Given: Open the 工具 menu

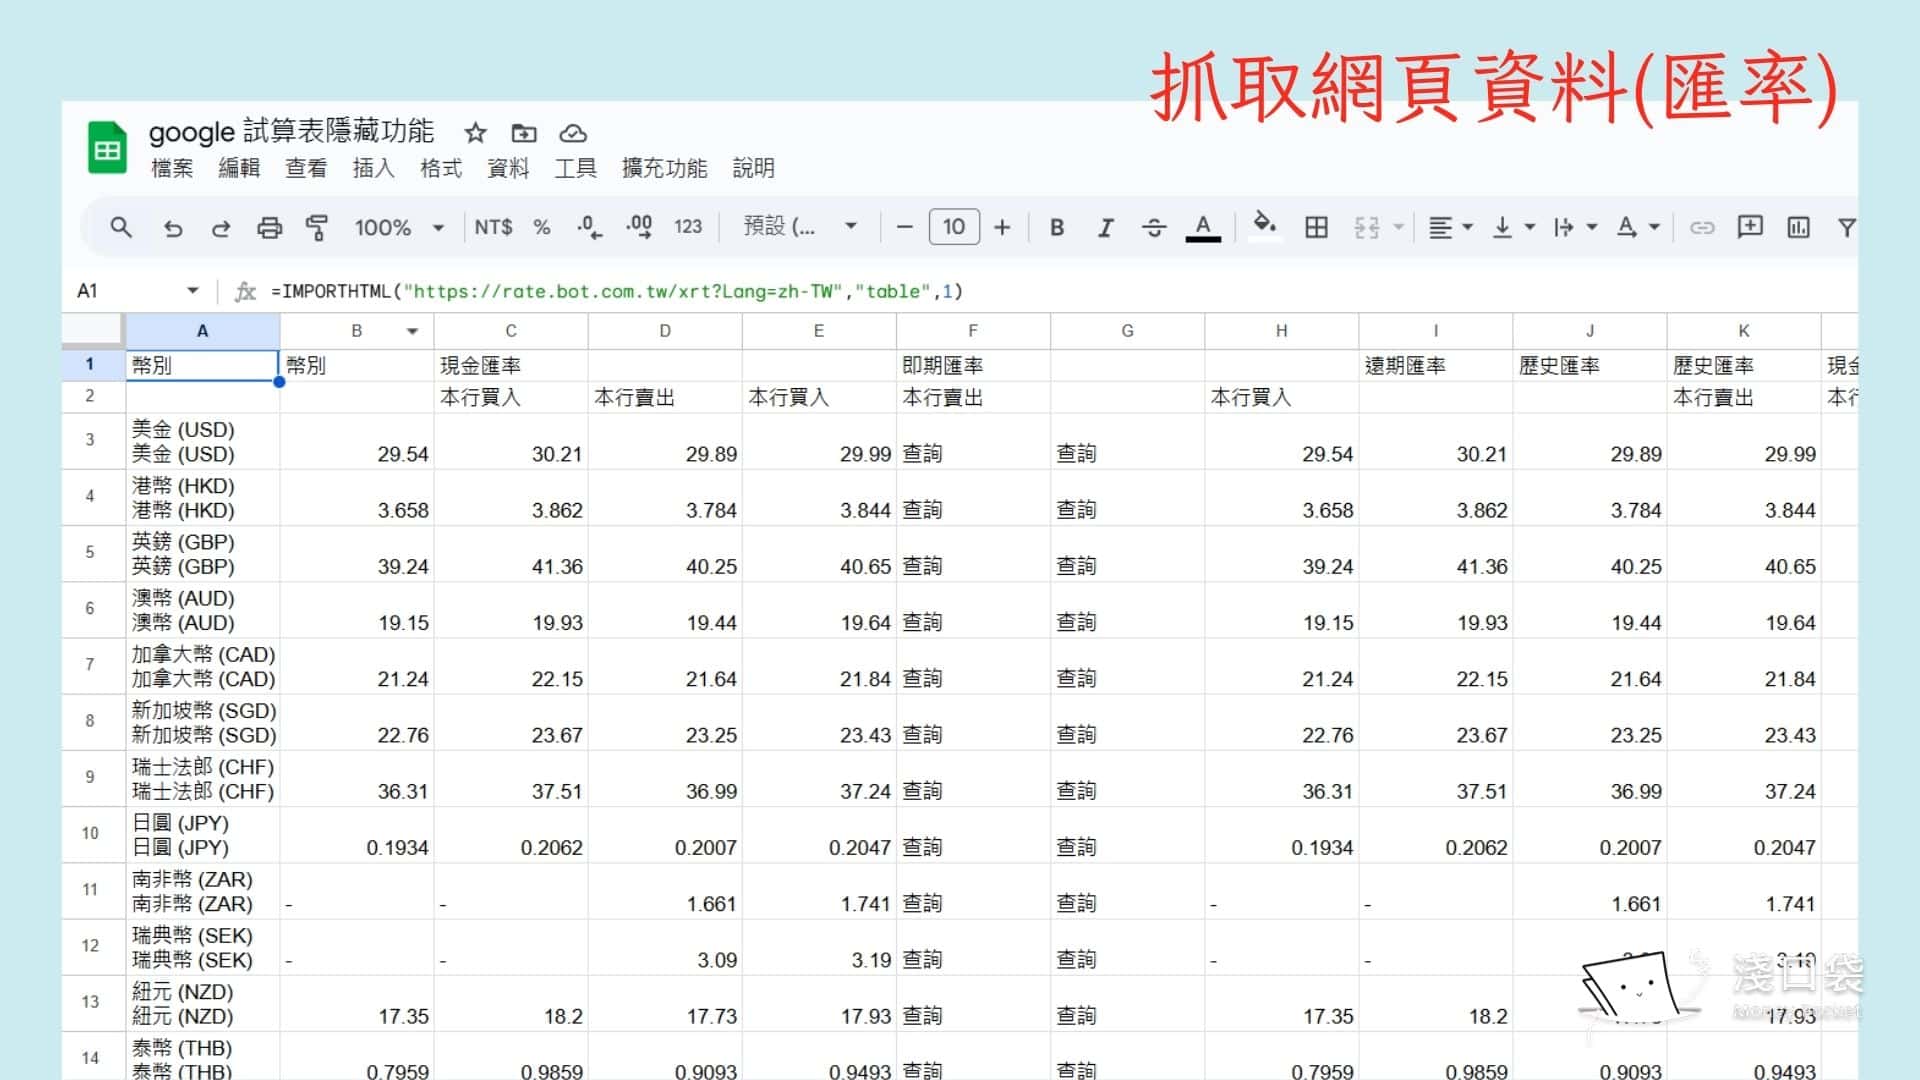Looking at the screenshot, I should [x=575, y=168].
